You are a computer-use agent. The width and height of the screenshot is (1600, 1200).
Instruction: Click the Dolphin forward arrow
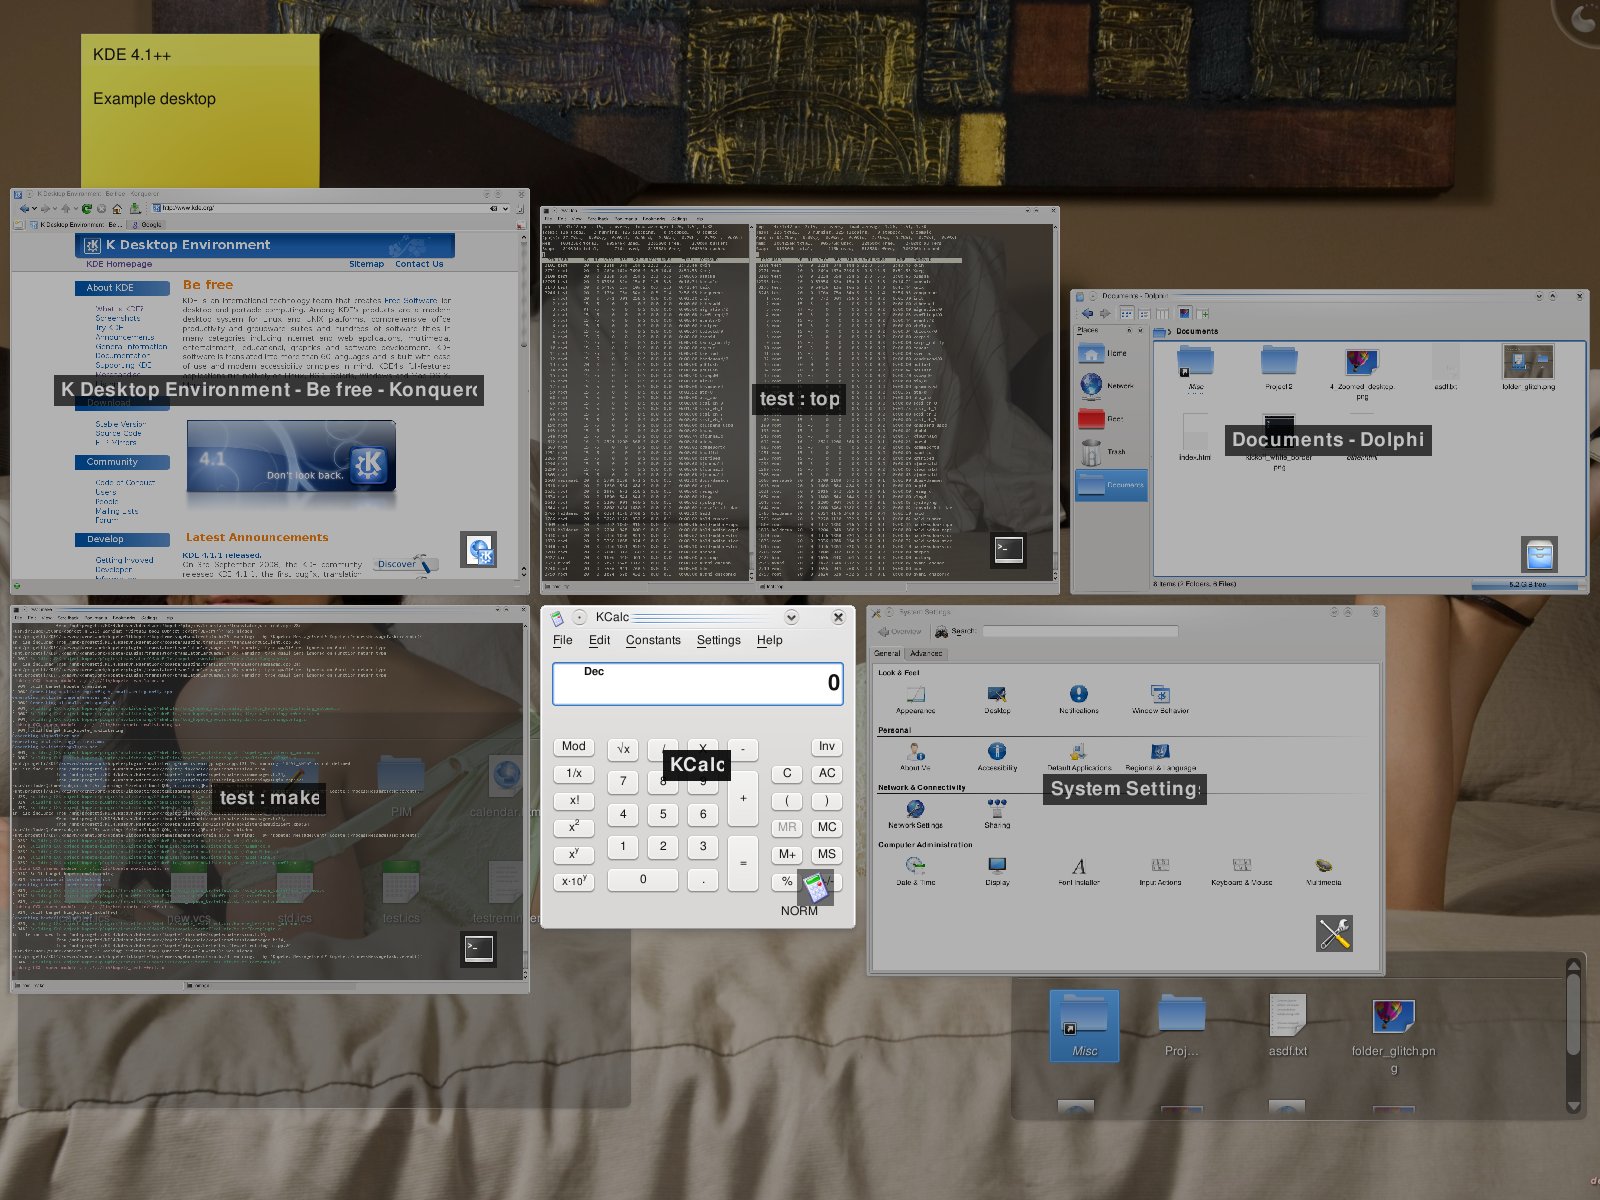pyautogui.click(x=1105, y=313)
